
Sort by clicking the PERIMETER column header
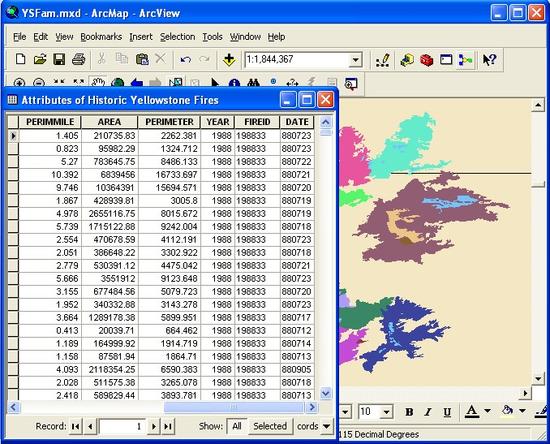coord(169,122)
